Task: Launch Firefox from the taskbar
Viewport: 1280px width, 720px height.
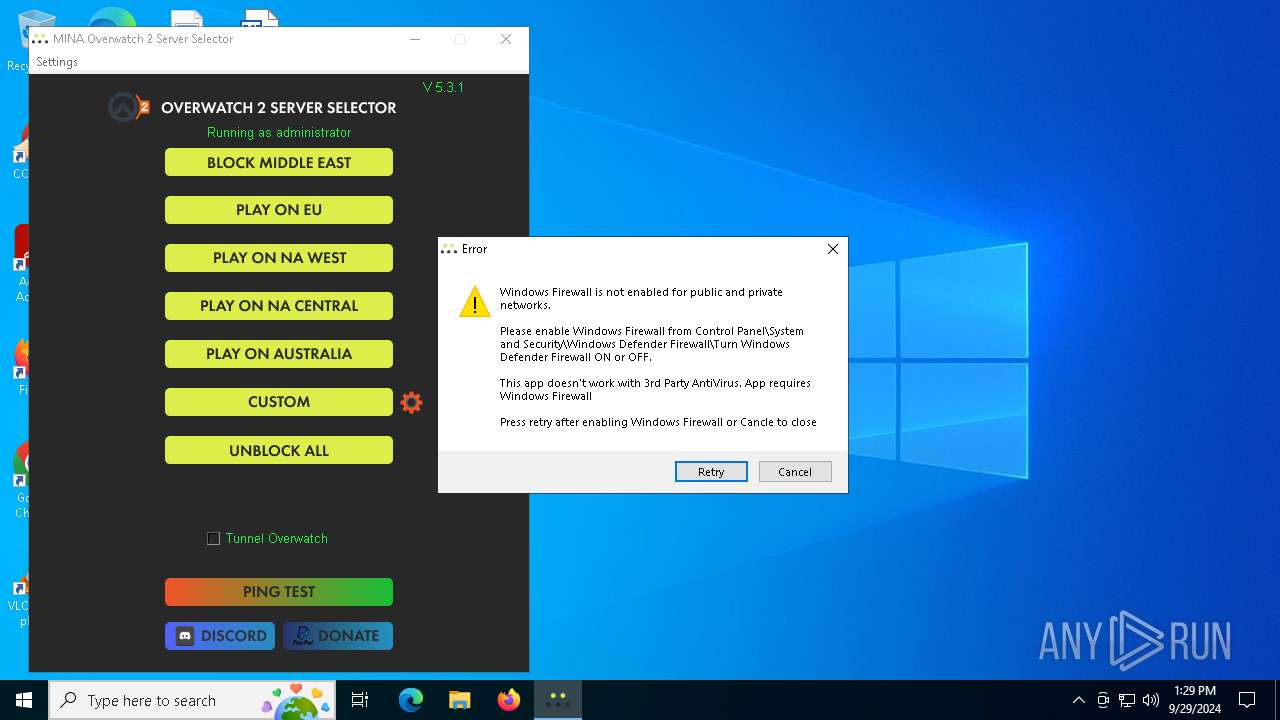Action: coord(509,700)
